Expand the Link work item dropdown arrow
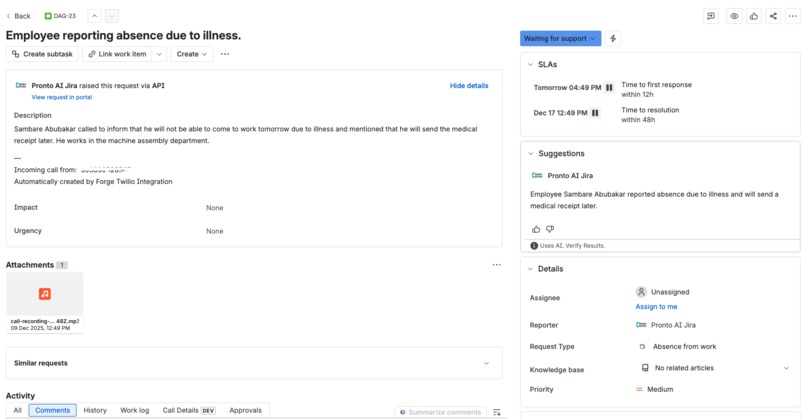The image size is (806, 419). pos(159,54)
